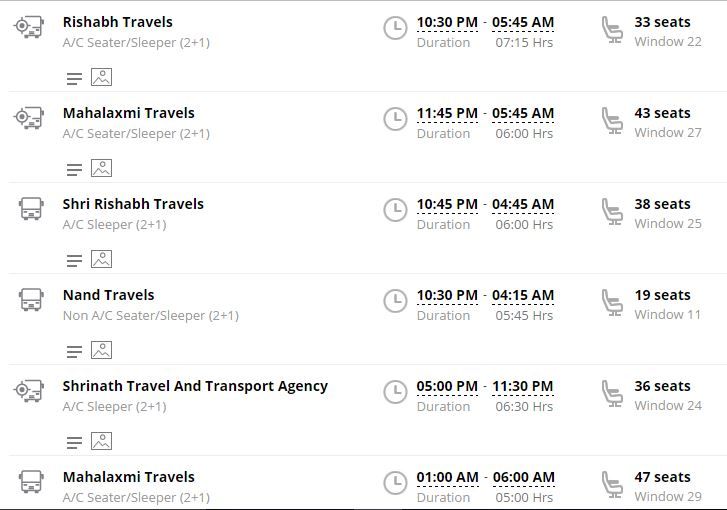The height and width of the screenshot is (510, 727).
Task: Click tracking bus icon beside Rishabh Travels
Action: 29,27
